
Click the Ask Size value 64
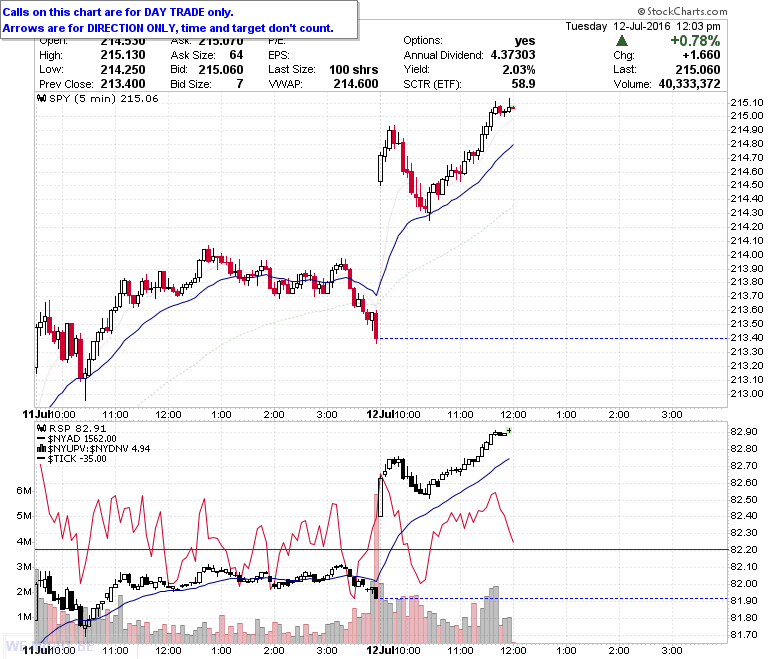click(236, 55)
